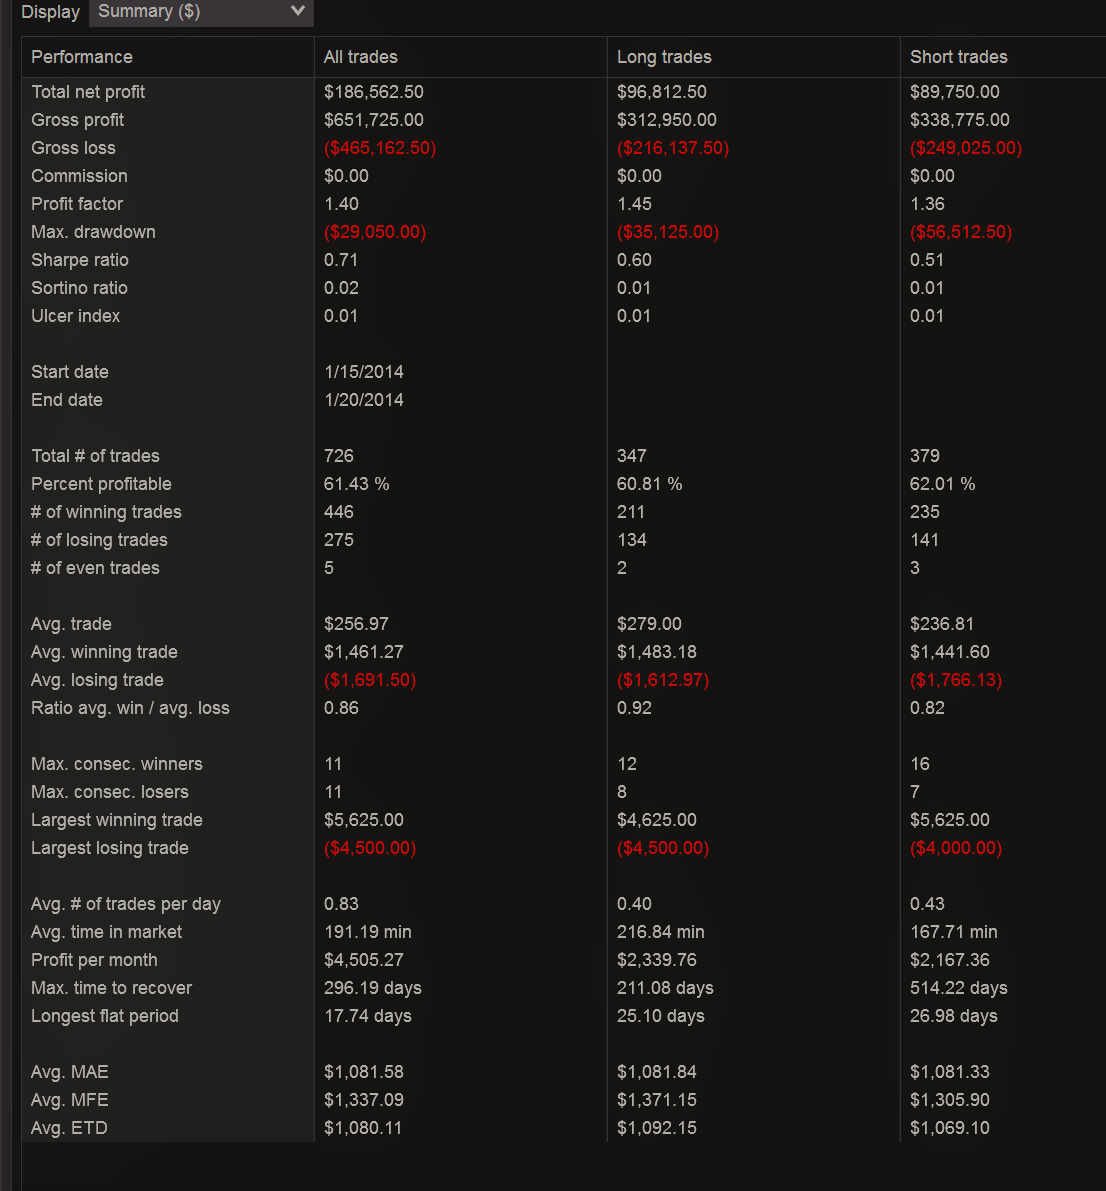Screen dimensions: 1106x1191
Task: Click the Max. time to recover Short value
Action: click(x=958, y=988)
